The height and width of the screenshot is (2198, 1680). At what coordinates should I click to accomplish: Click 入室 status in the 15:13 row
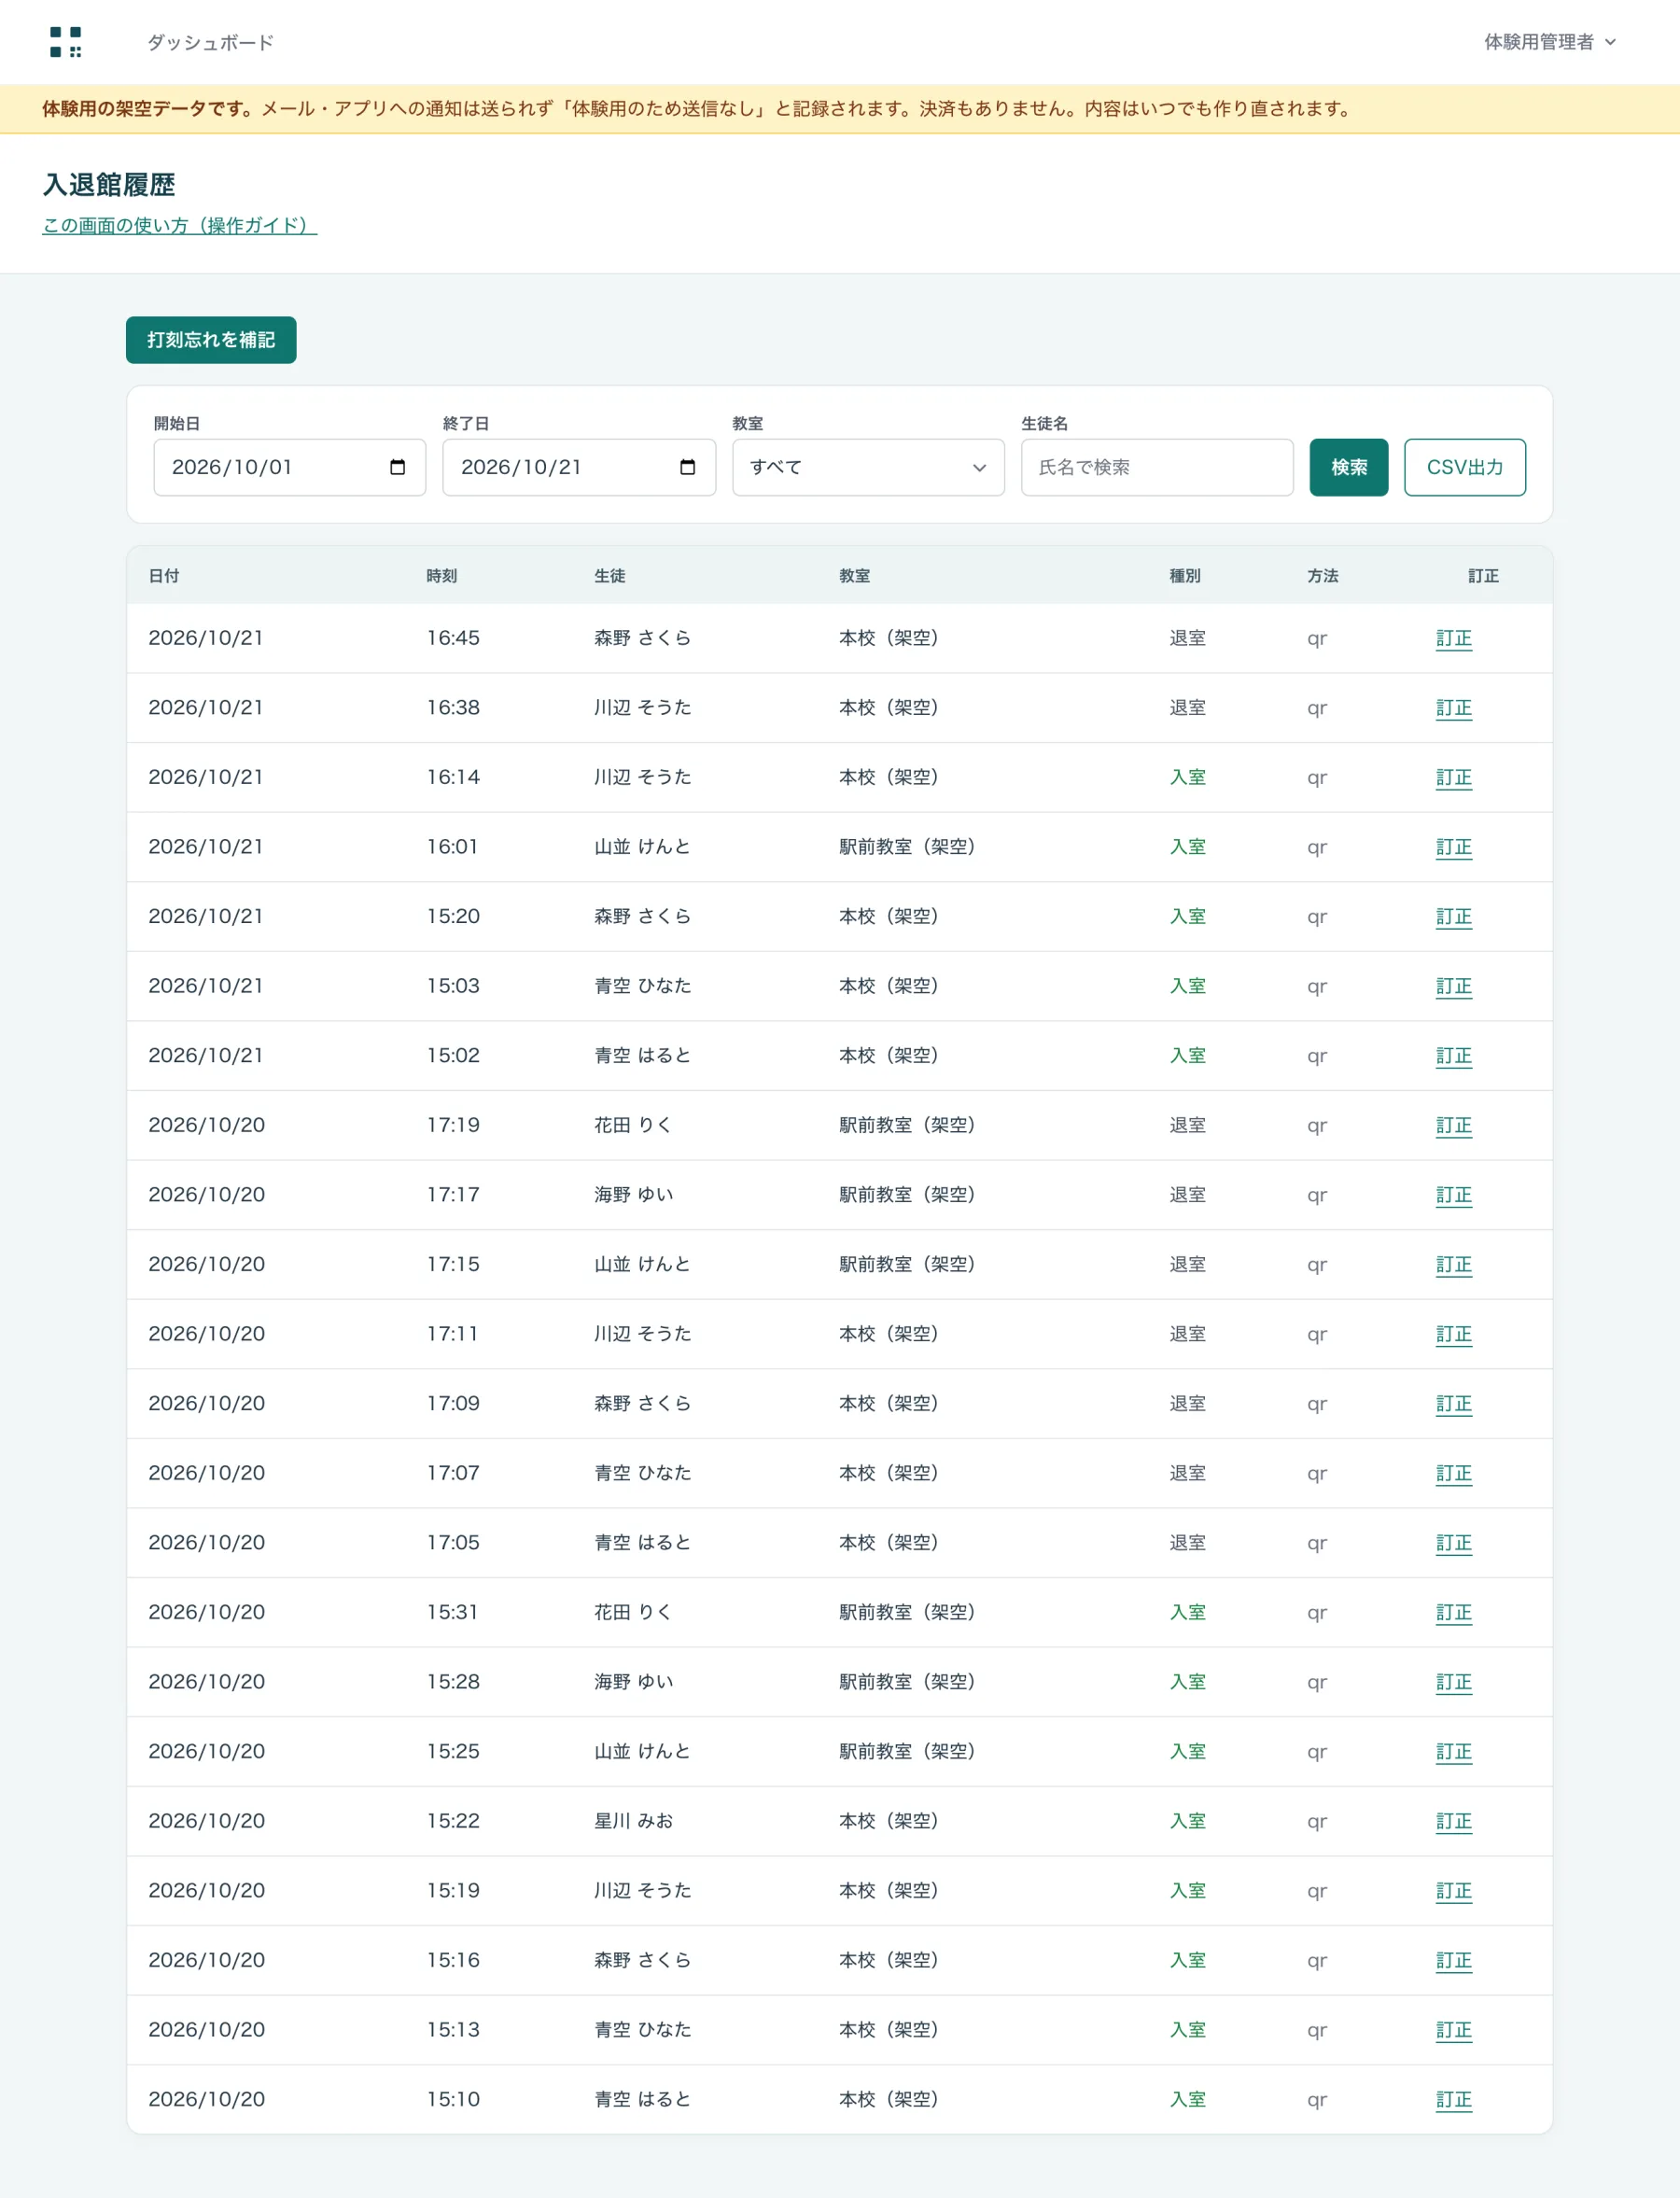[x=1188, y=2030]
